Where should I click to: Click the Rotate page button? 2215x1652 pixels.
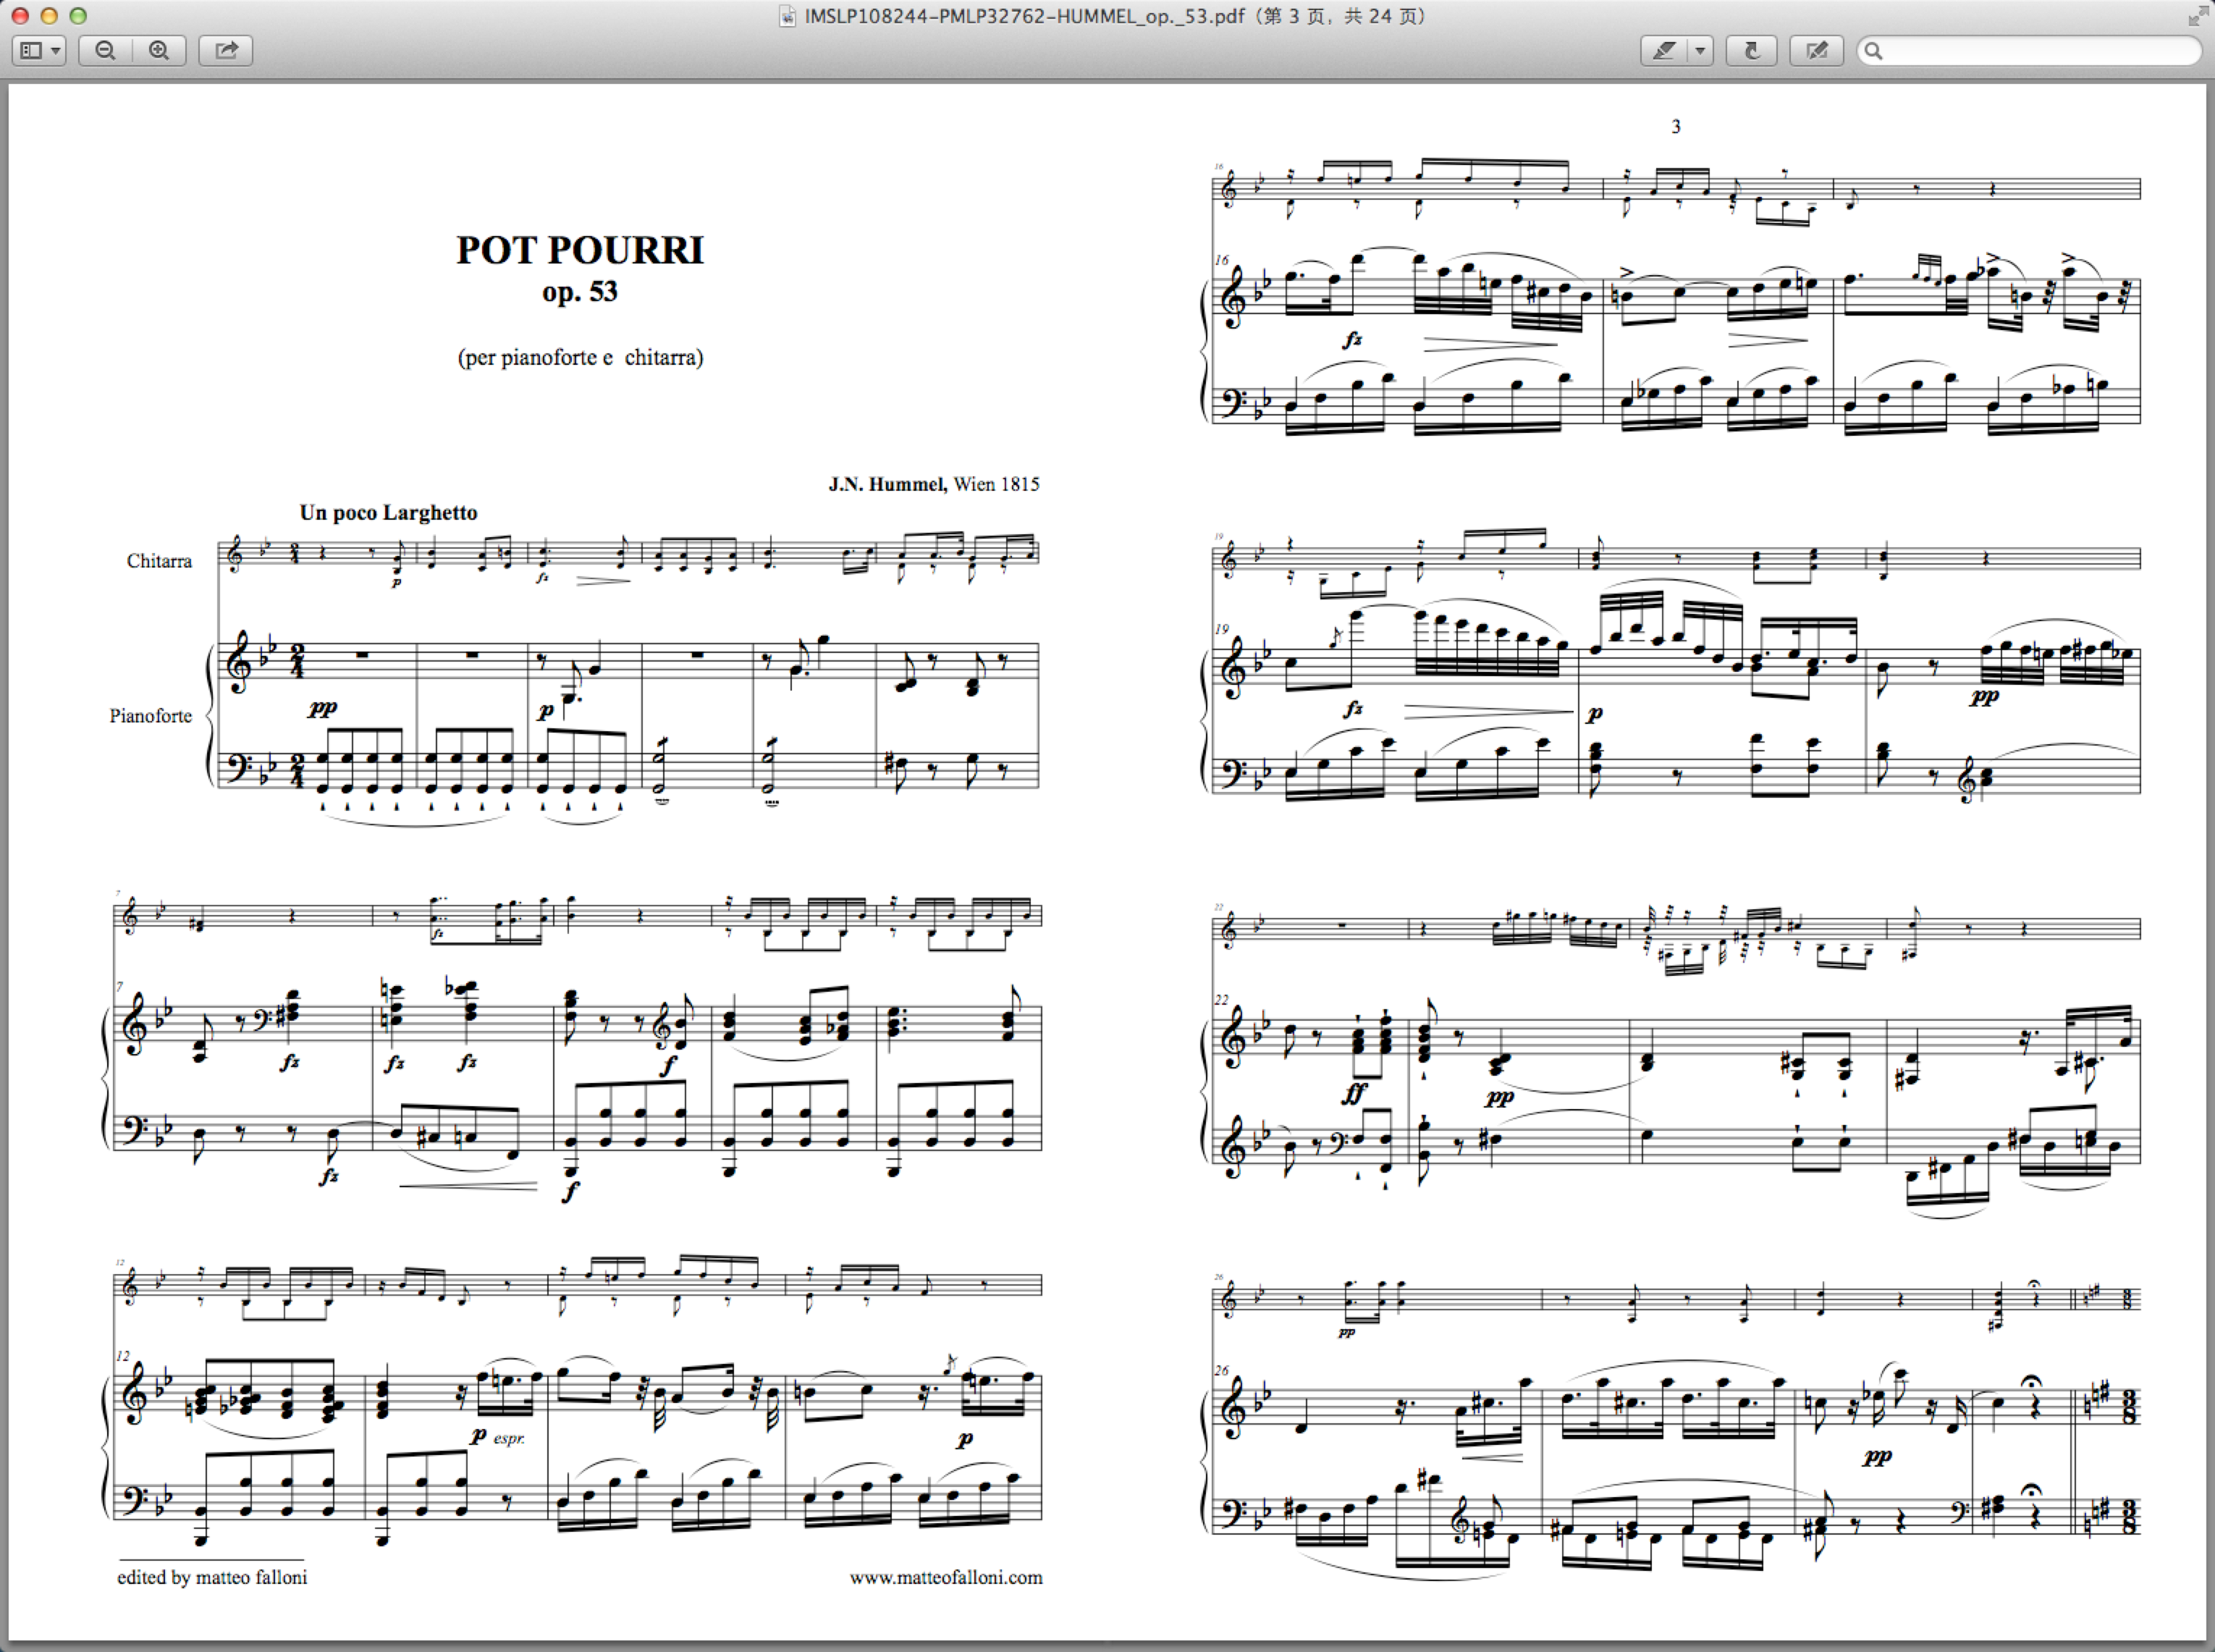(1751, 51)
